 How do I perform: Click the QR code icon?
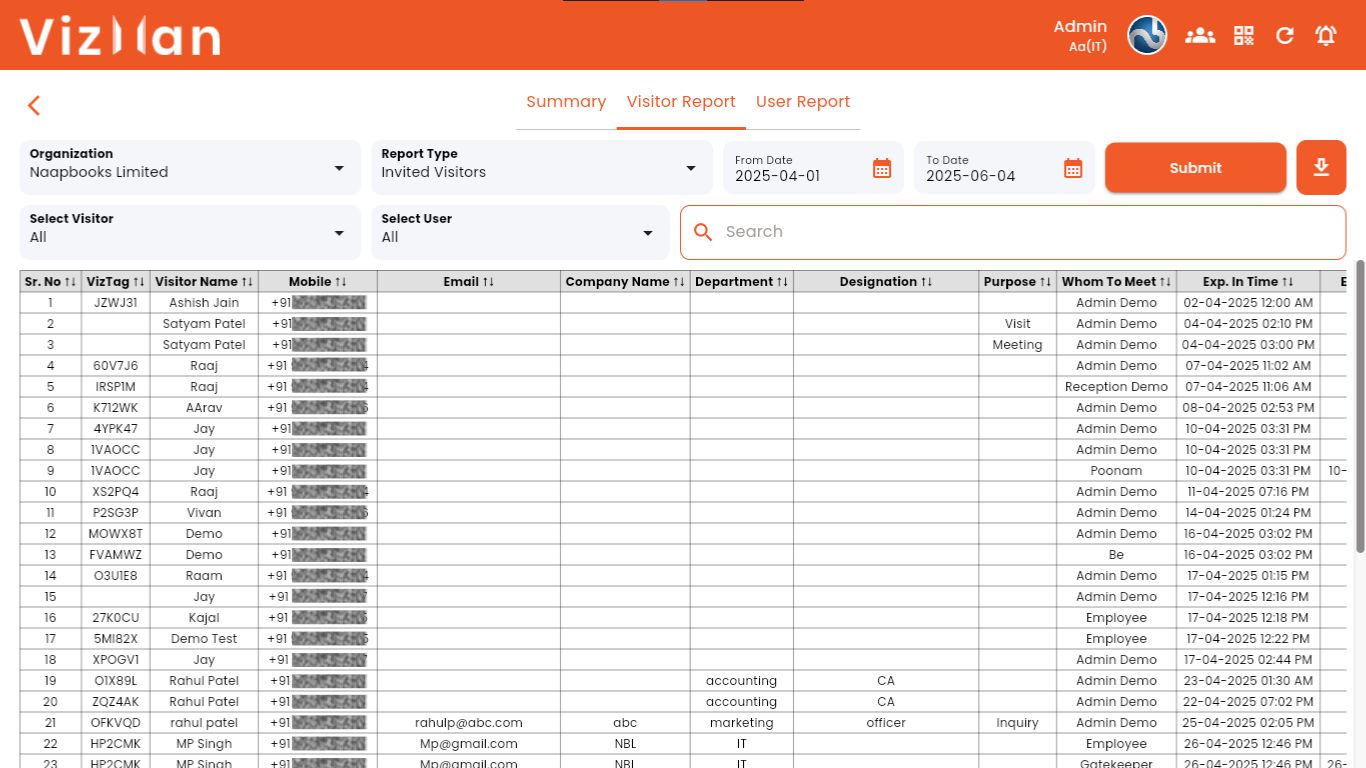point(1243,36)
